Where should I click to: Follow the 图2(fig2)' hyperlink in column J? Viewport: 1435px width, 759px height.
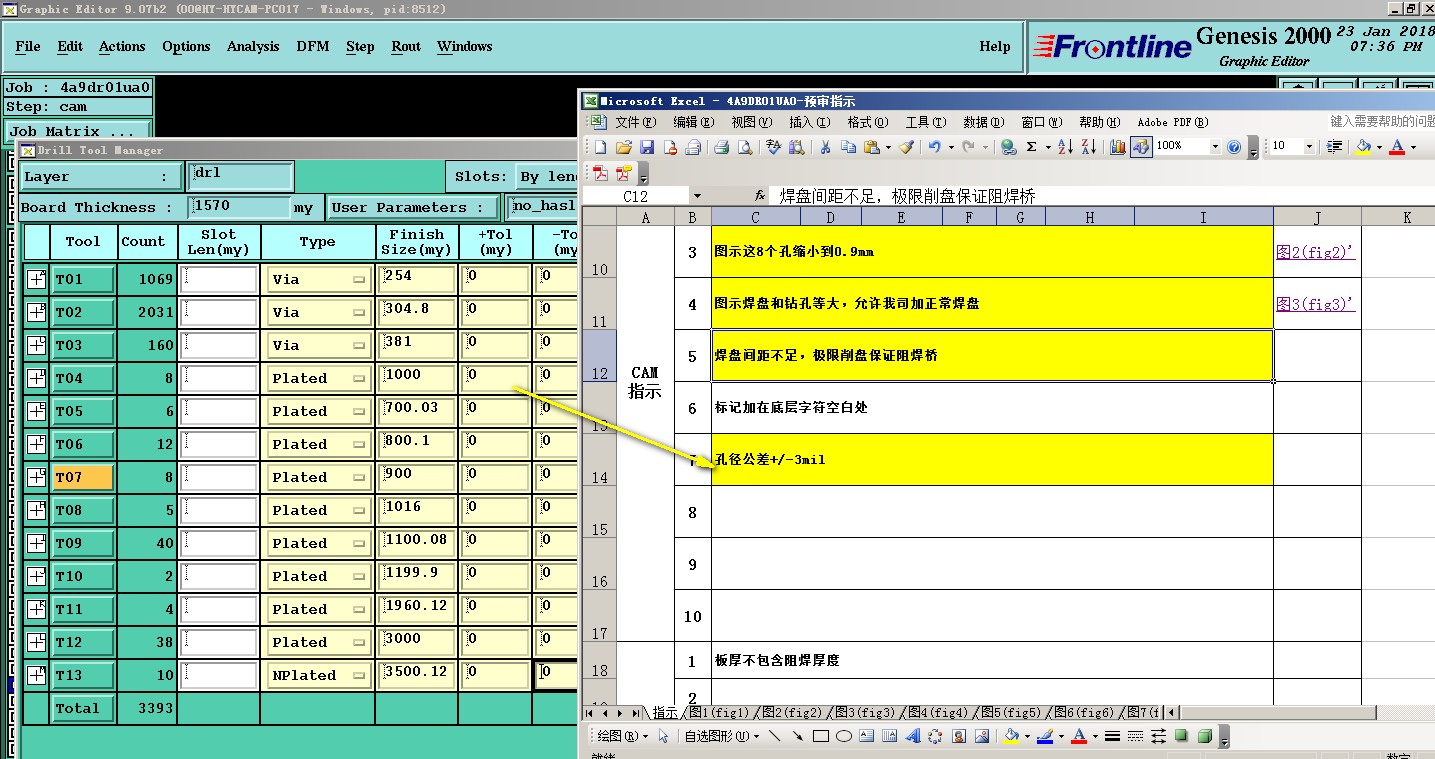[1315, 252]
